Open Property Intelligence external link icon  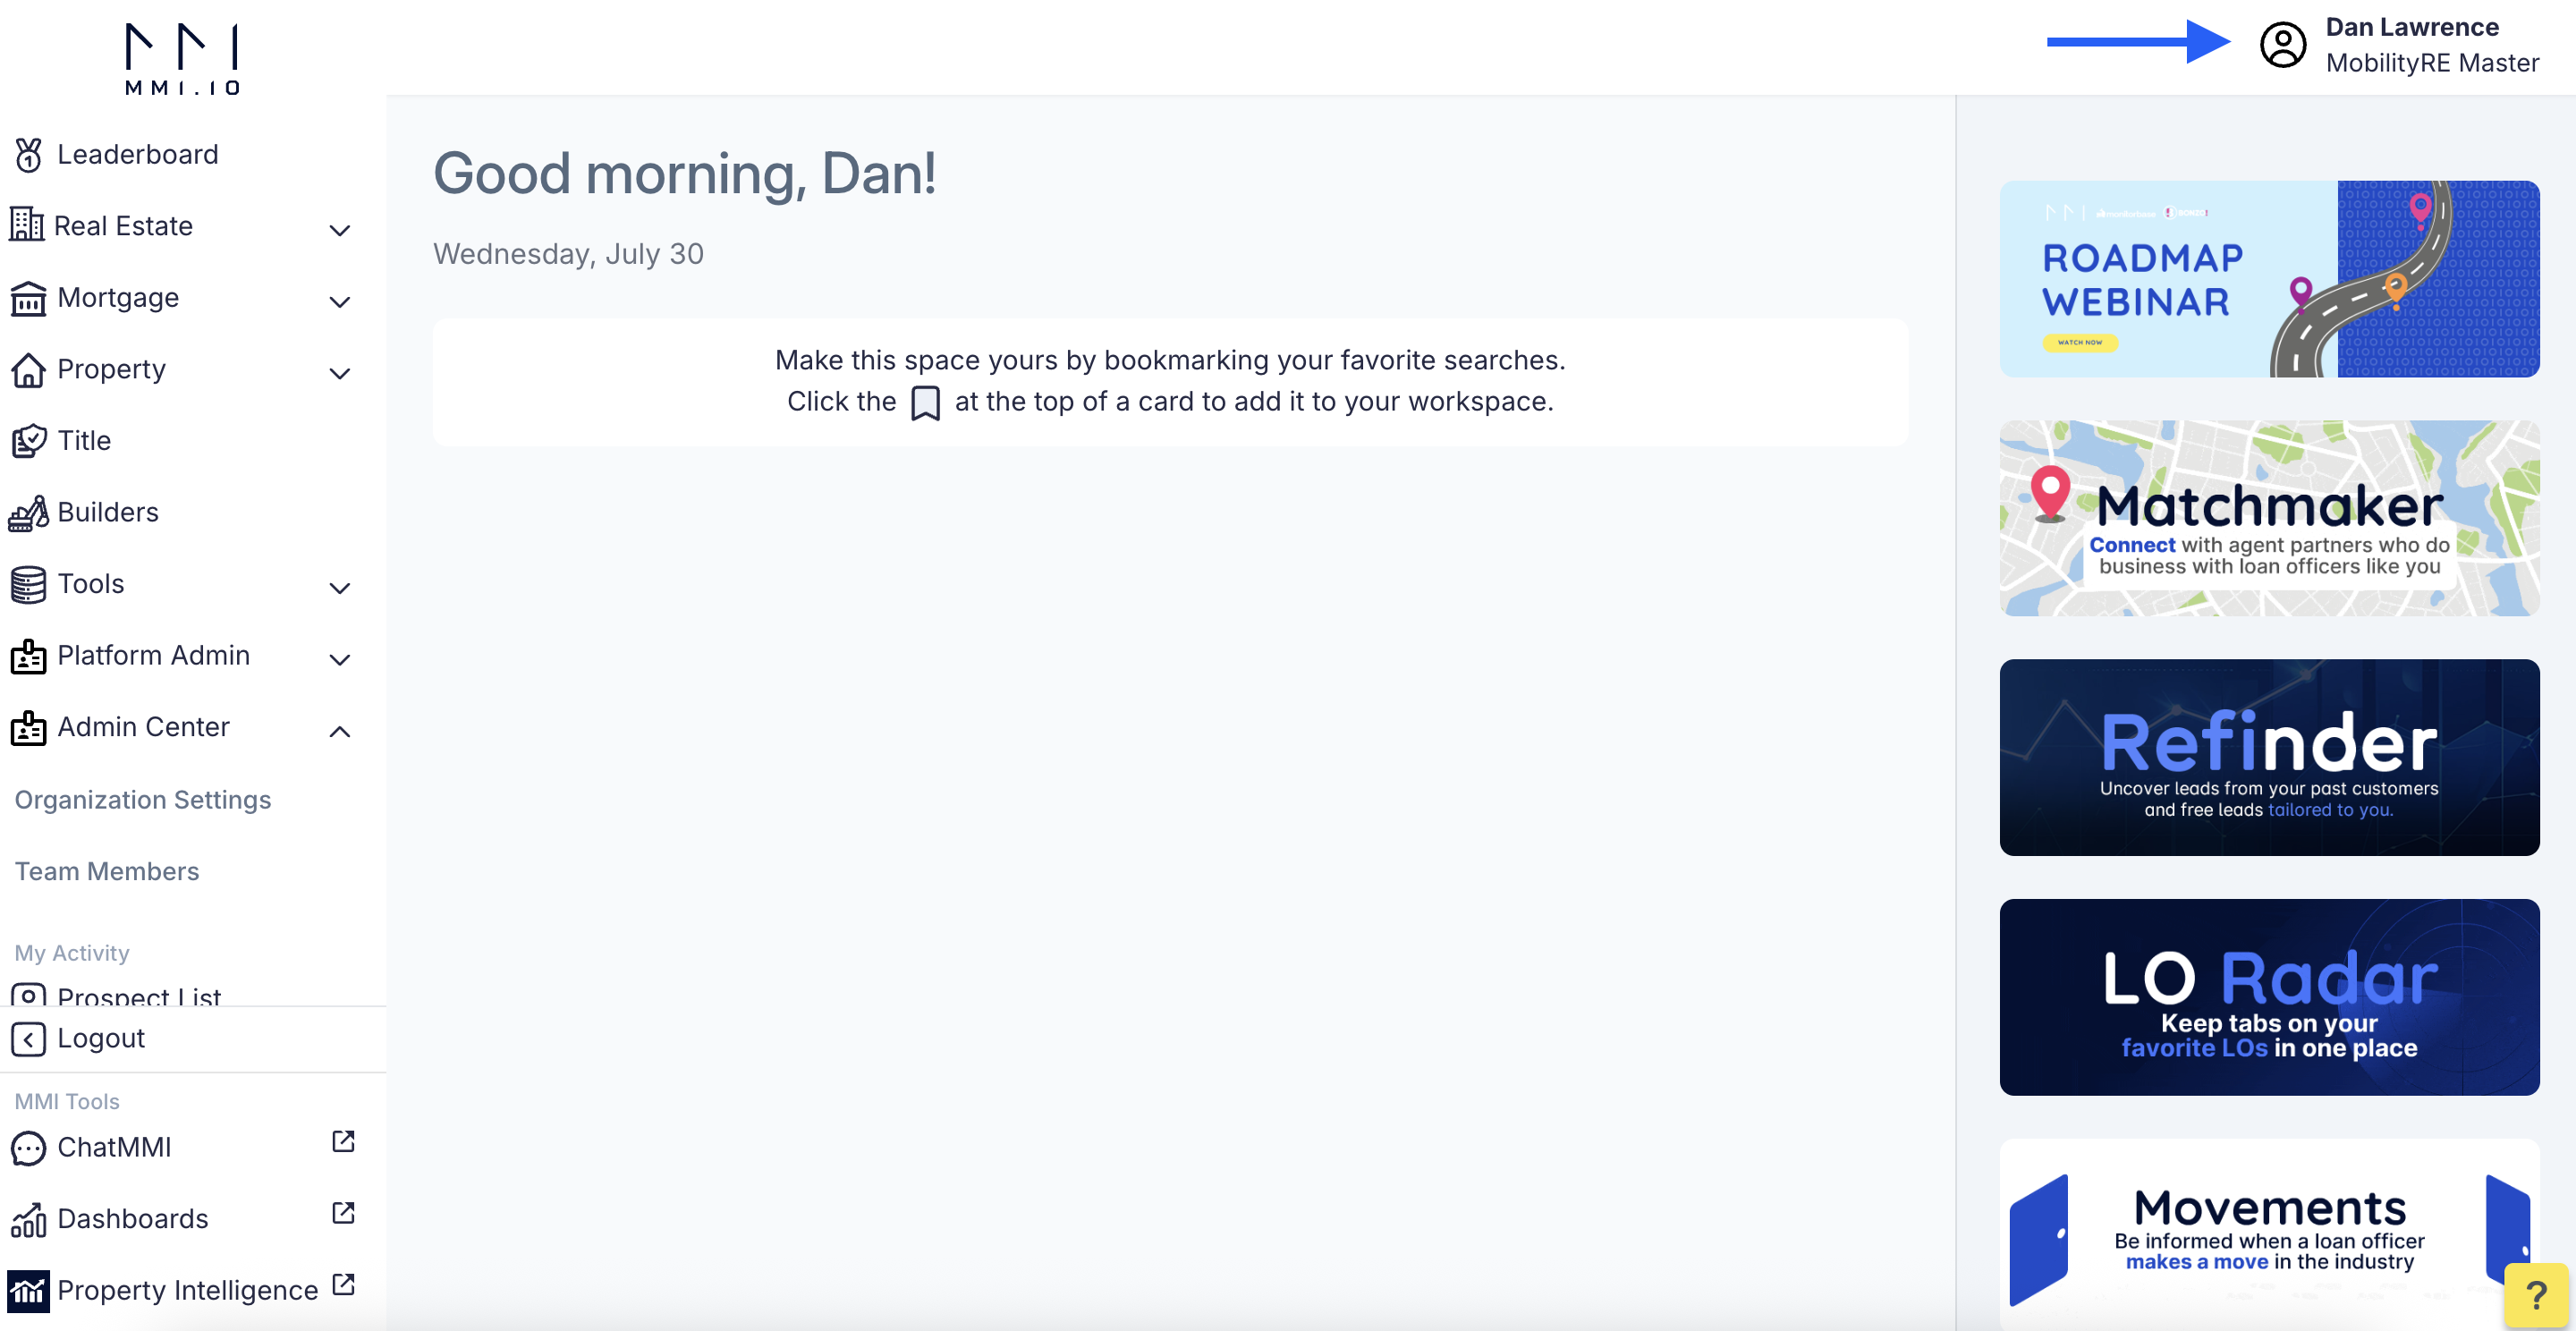(343, 1284)
